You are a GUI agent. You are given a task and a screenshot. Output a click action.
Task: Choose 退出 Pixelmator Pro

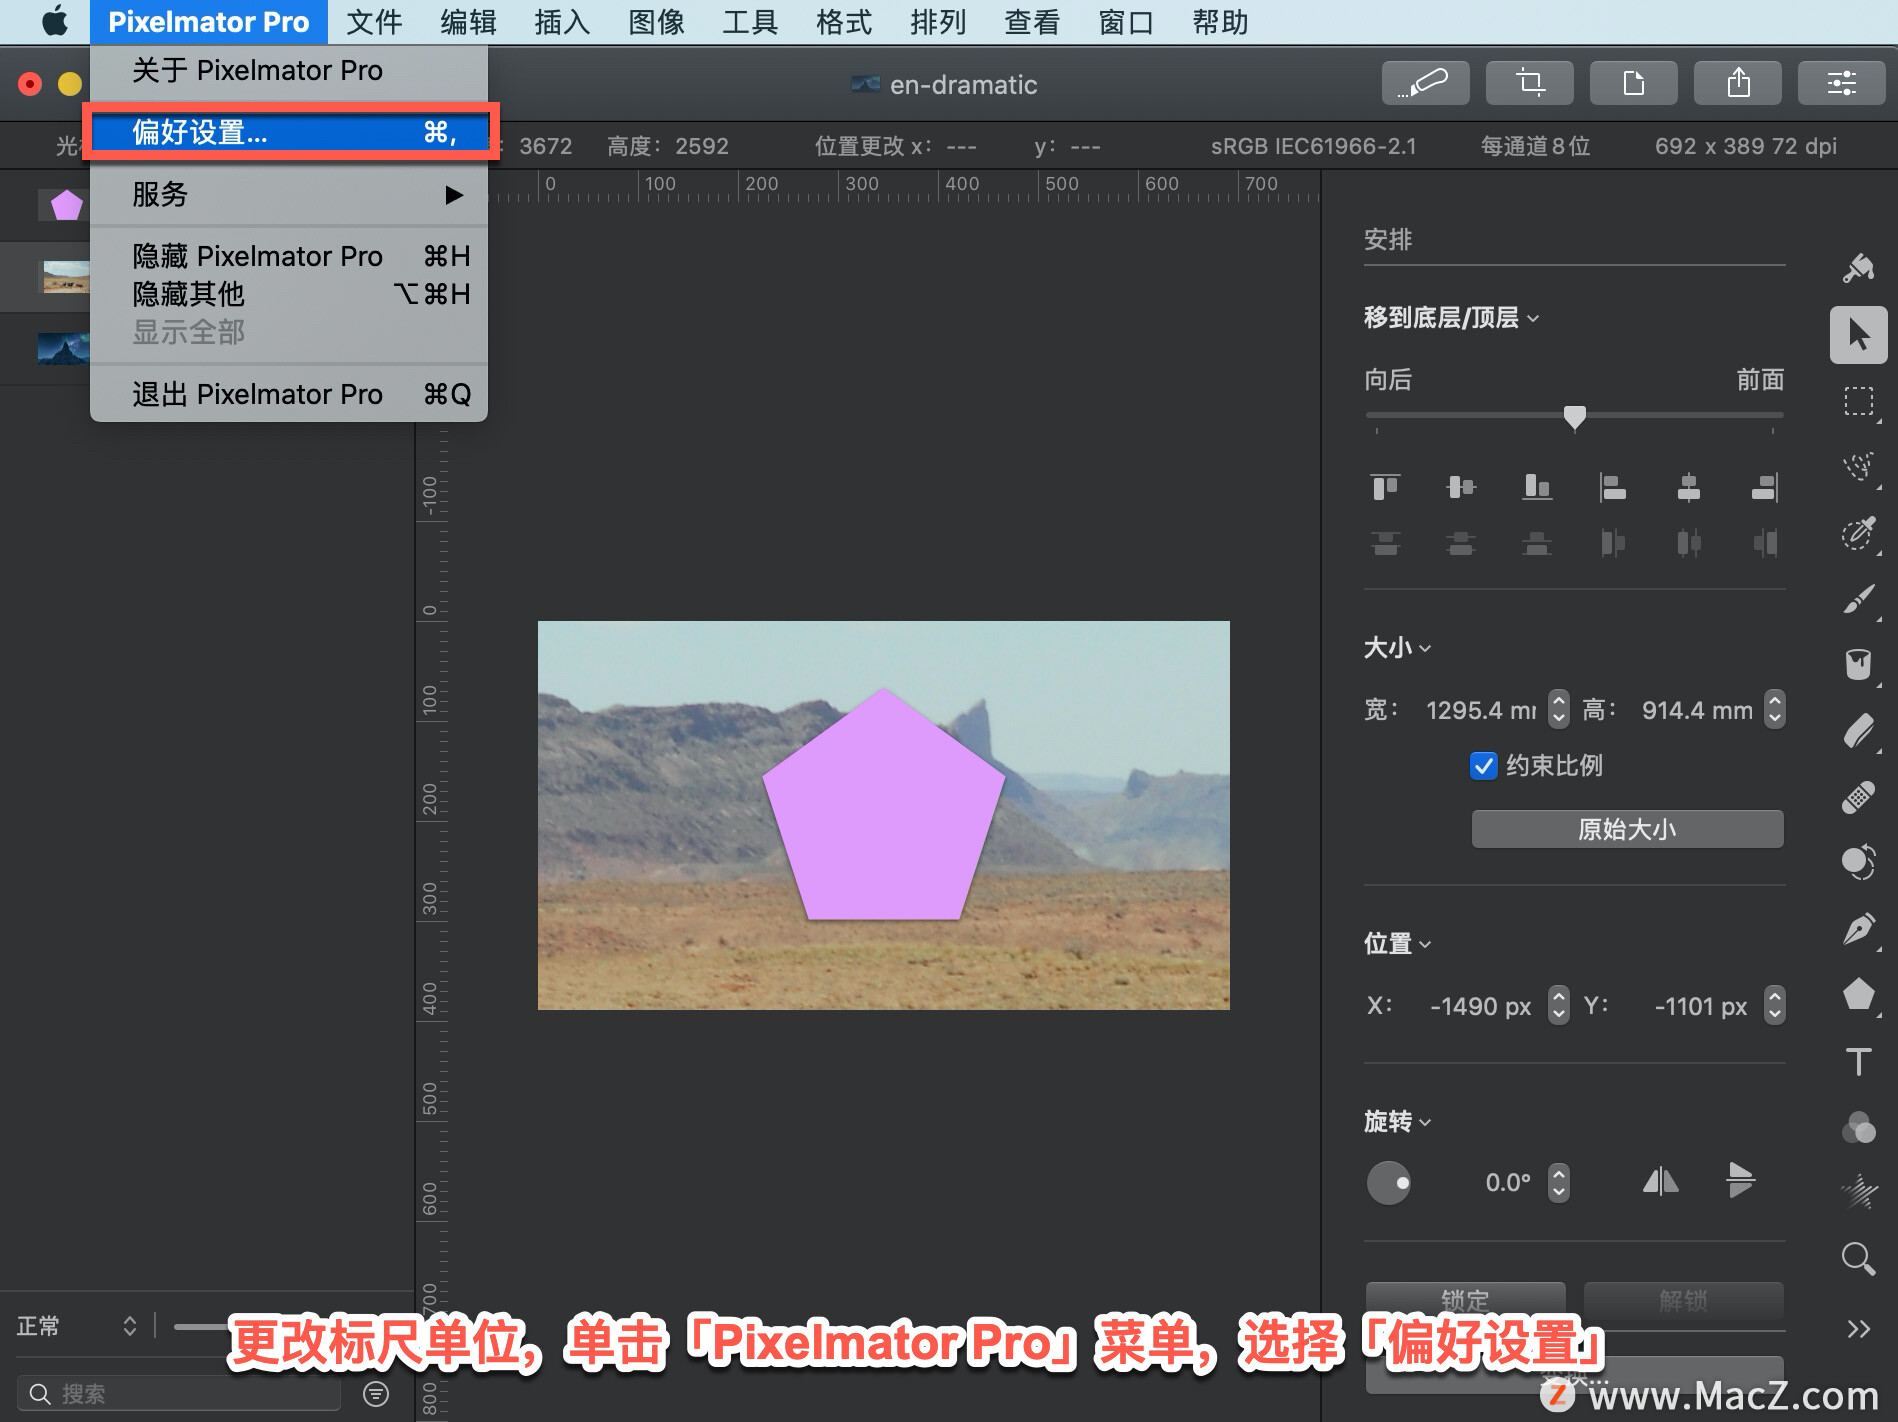(x=289, y=394)
